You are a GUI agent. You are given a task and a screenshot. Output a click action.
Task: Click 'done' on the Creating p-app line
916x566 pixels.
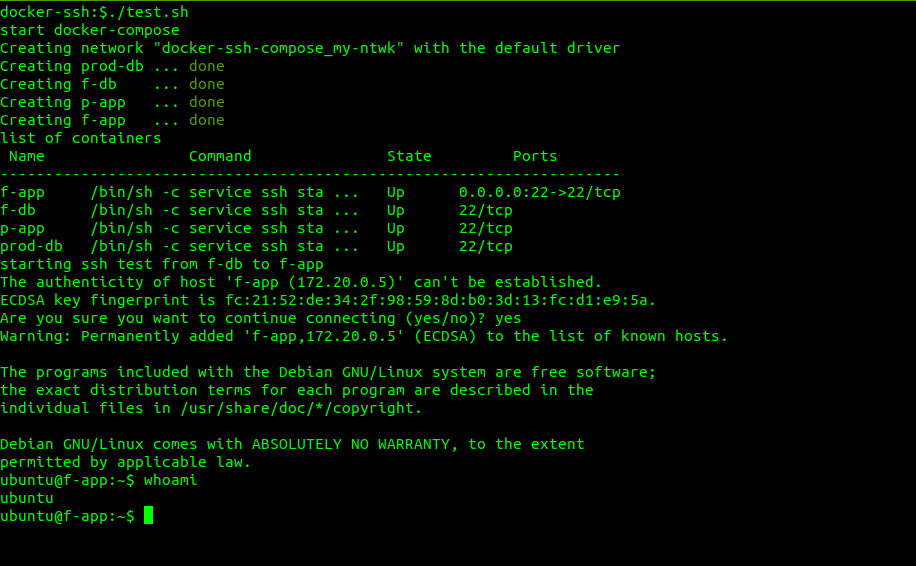(207, 102)
